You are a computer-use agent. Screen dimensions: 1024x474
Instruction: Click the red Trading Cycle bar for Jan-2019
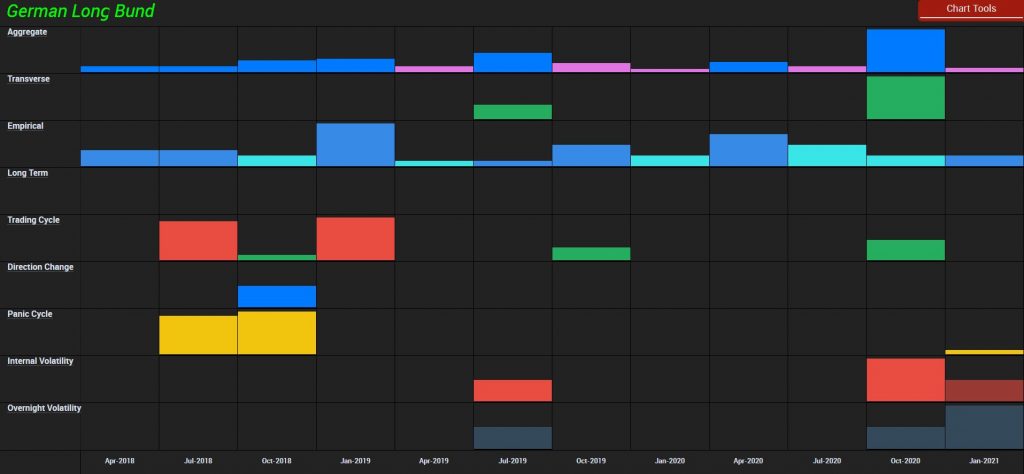tap(355, 239)
